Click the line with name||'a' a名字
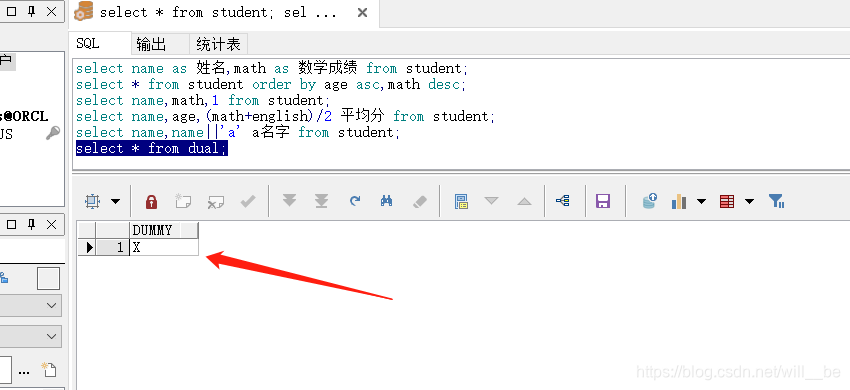Screen dimensions: 850x390 238,132
